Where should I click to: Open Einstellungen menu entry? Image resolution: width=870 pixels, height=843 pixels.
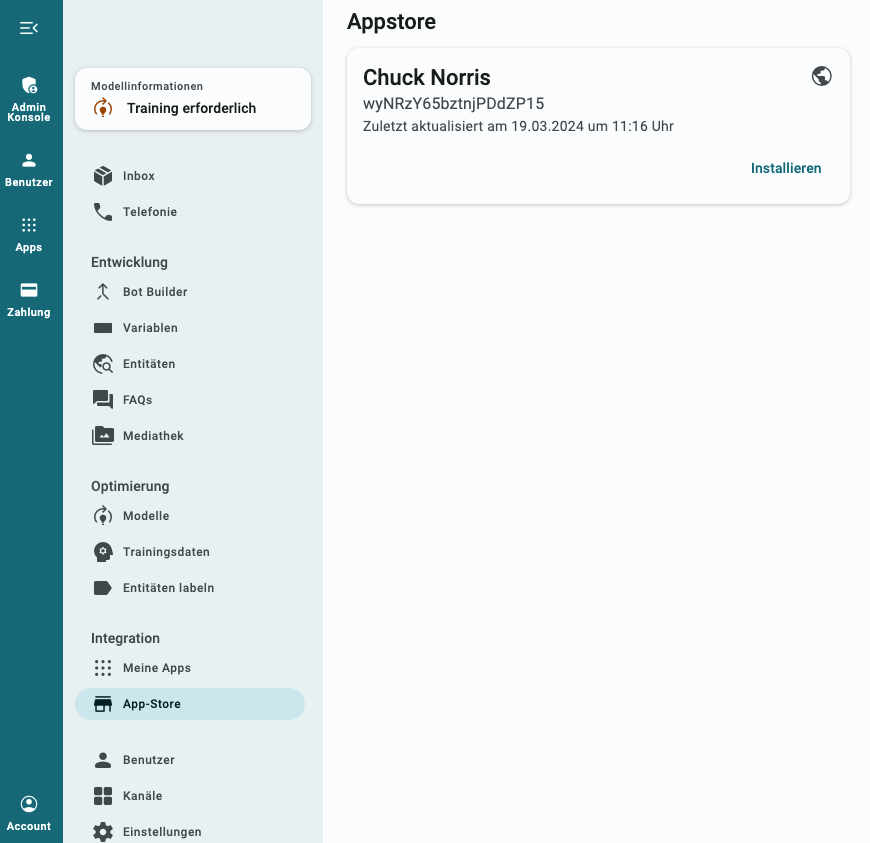(190, 831)
